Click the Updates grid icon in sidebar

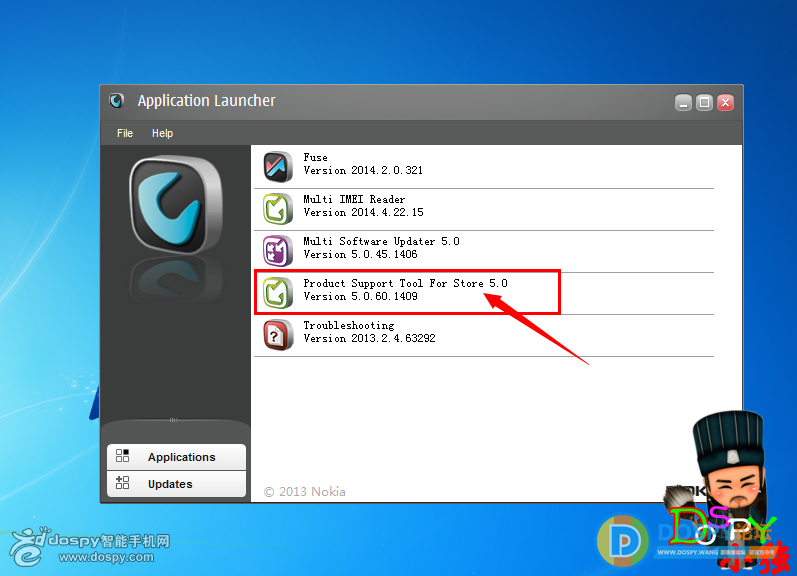[122, 482]
